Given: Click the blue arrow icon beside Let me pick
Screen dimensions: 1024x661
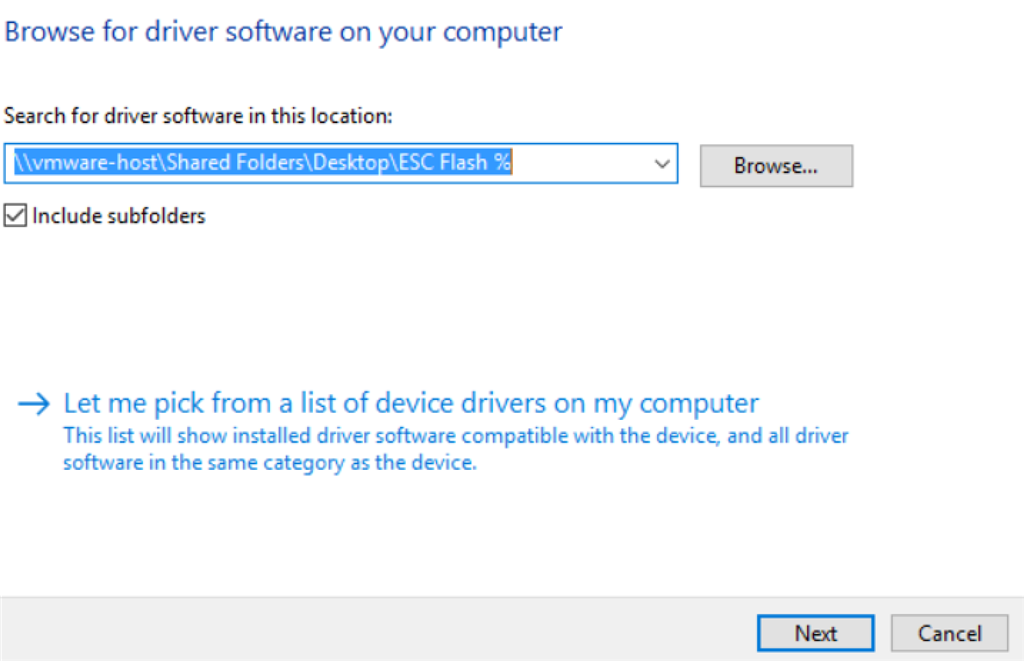Looking at the screenshot, I should [34, 404].
